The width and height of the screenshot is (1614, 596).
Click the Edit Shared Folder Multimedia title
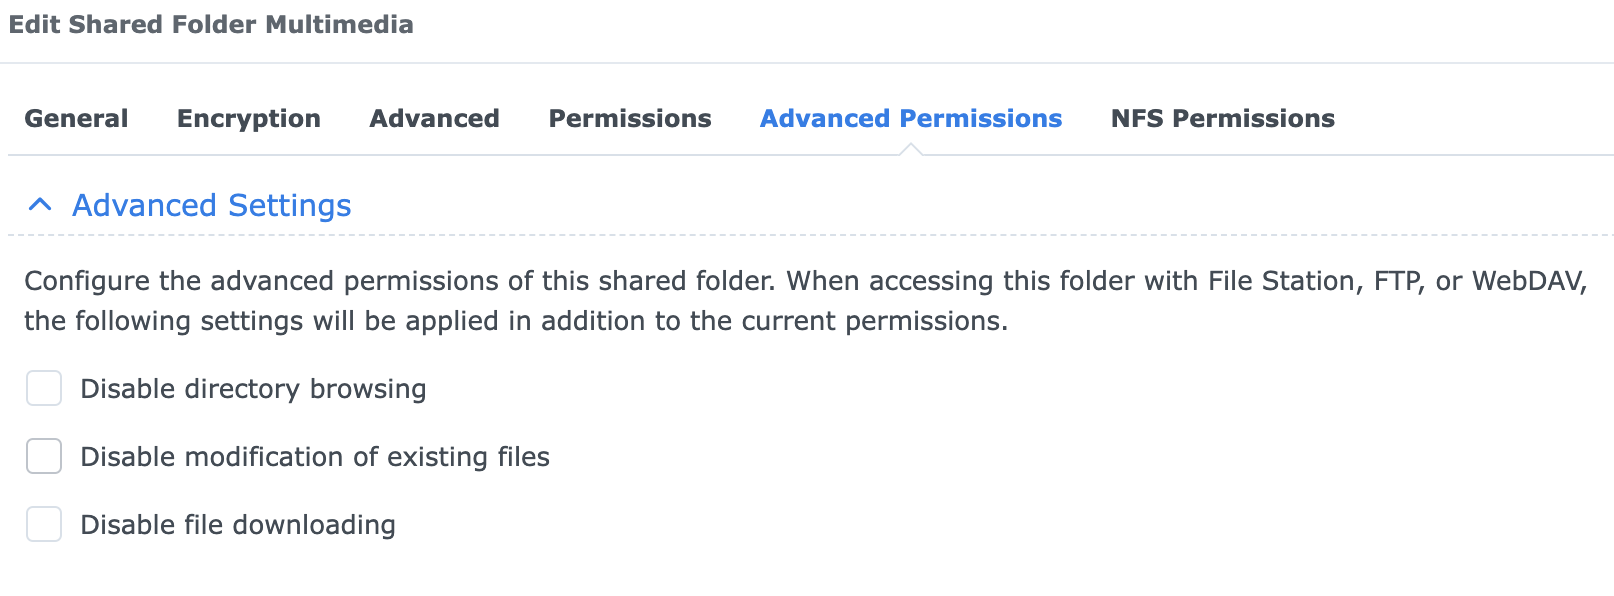(211, 24)
